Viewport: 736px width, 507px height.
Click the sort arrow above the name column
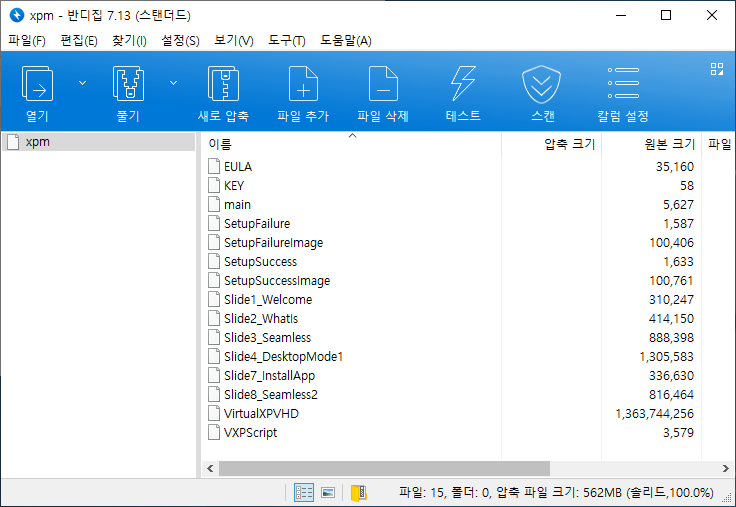coord(353,136)
